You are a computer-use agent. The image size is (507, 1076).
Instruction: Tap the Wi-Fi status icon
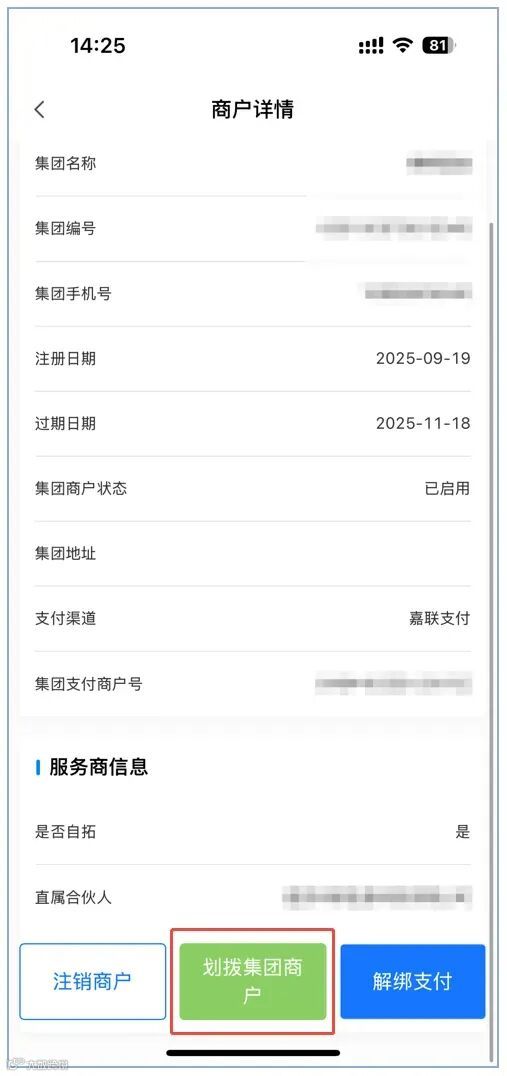(x=403, y=46)
